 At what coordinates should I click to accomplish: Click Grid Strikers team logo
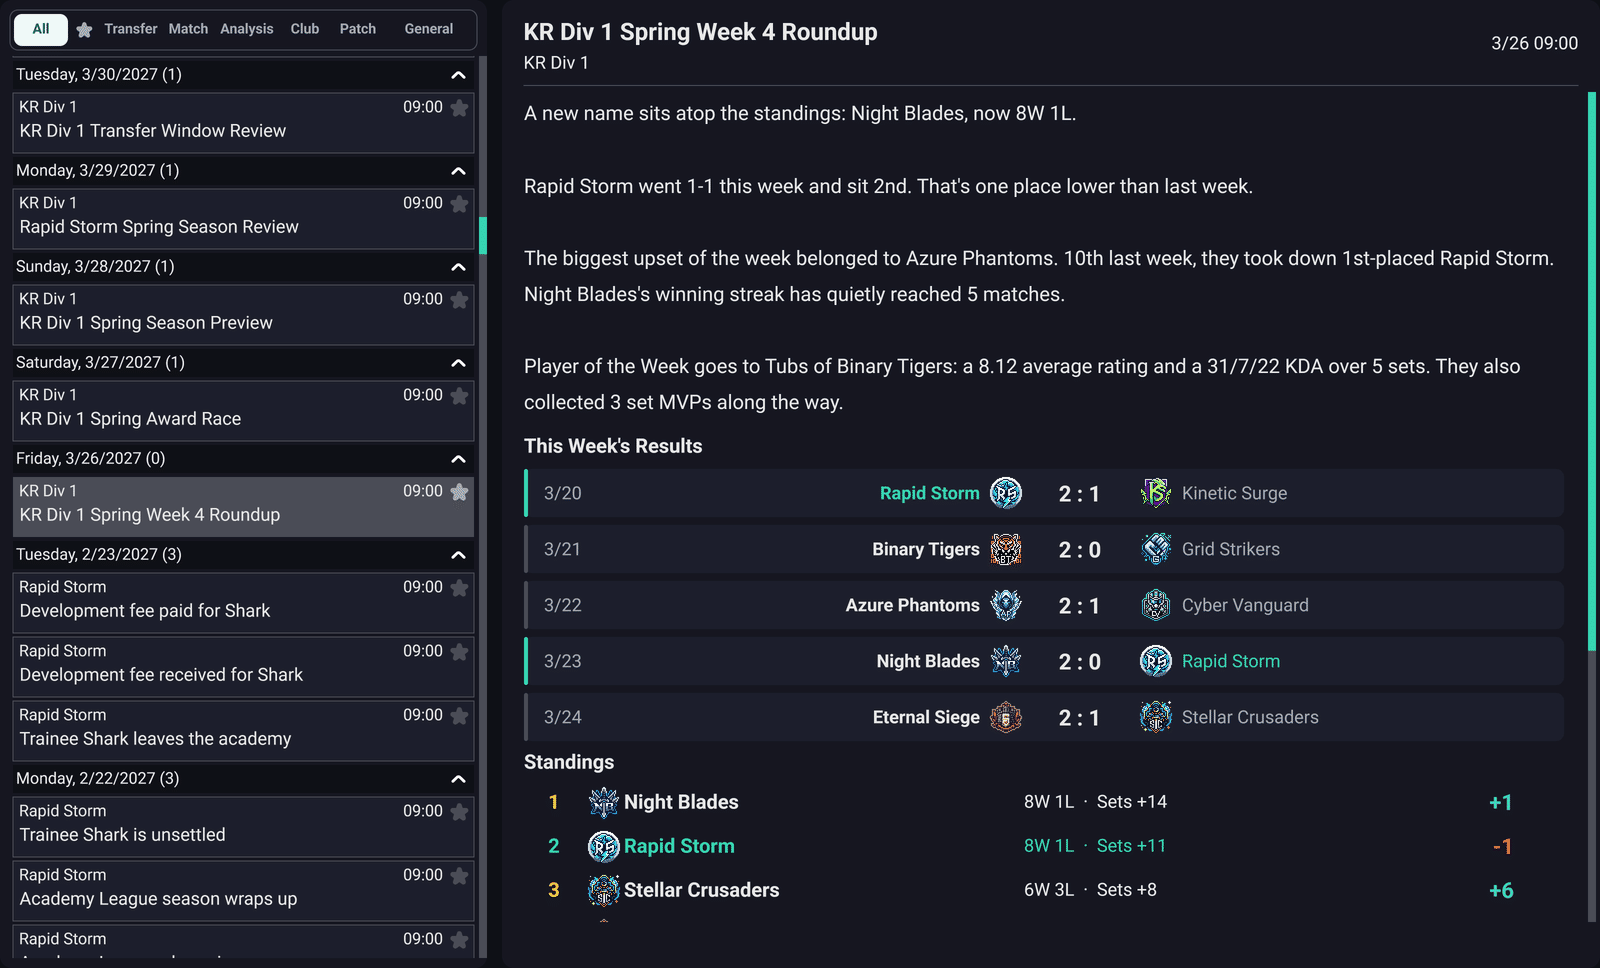click(x=1156, y=549)
